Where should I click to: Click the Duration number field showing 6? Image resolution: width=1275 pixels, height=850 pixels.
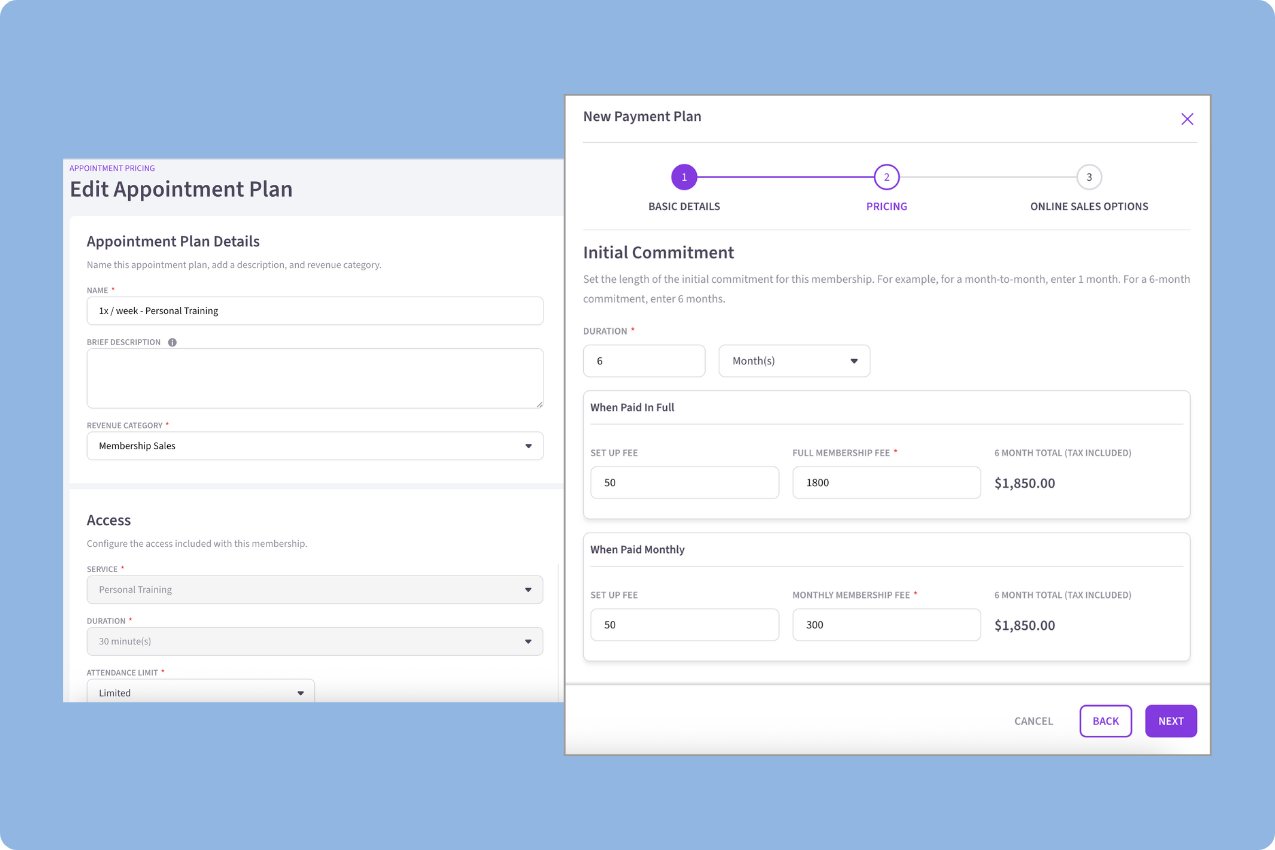click(x=644, y=361)
